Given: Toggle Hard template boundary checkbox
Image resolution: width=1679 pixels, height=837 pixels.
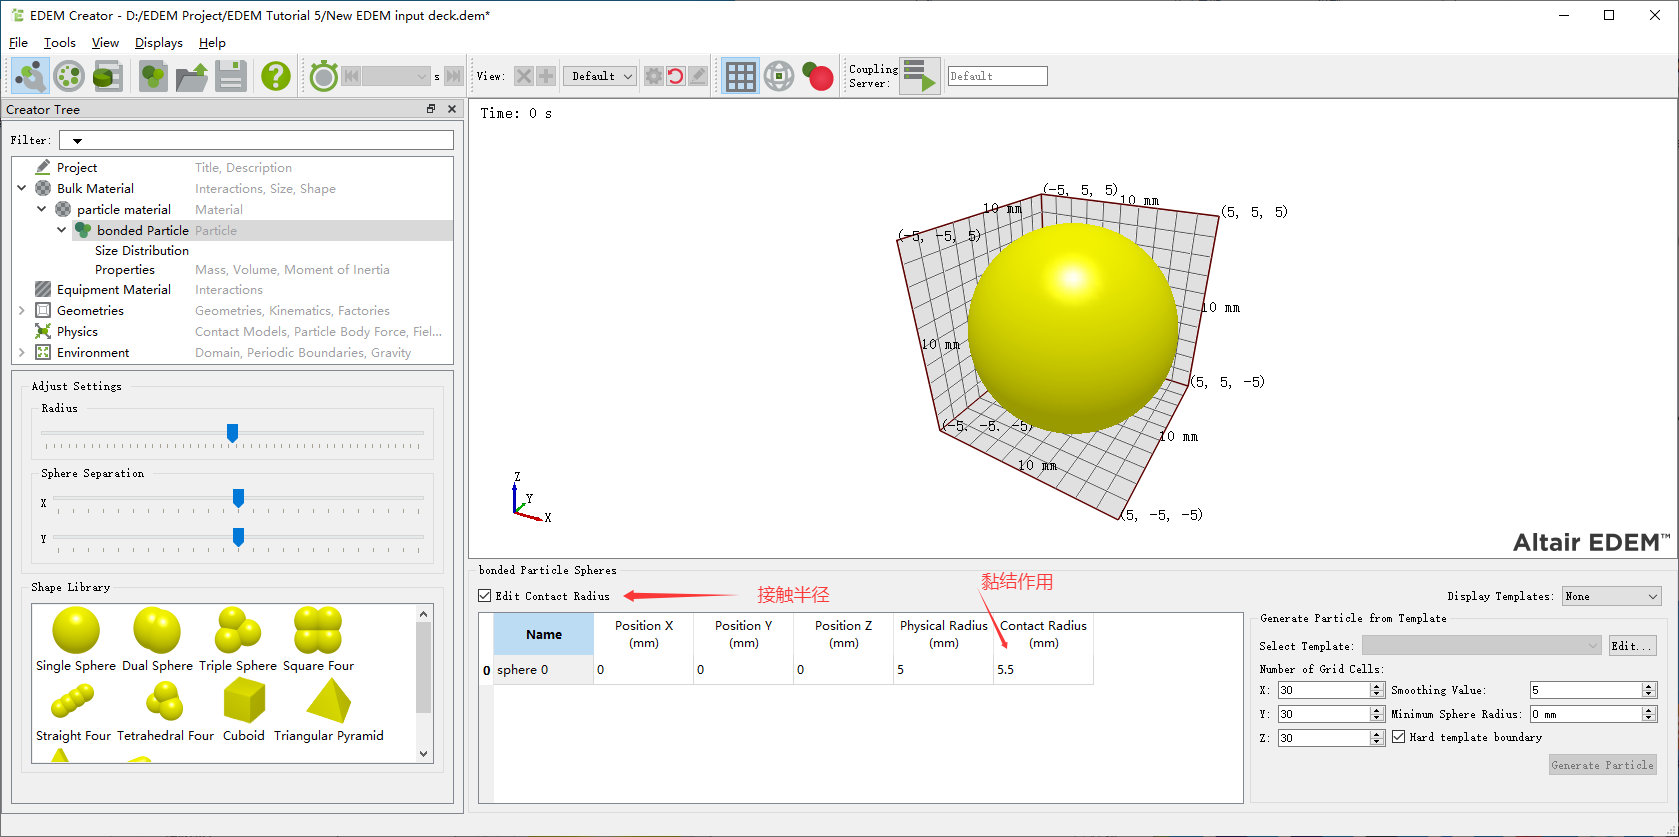Looking at the screenshot, I should (x=1399, y=737).
